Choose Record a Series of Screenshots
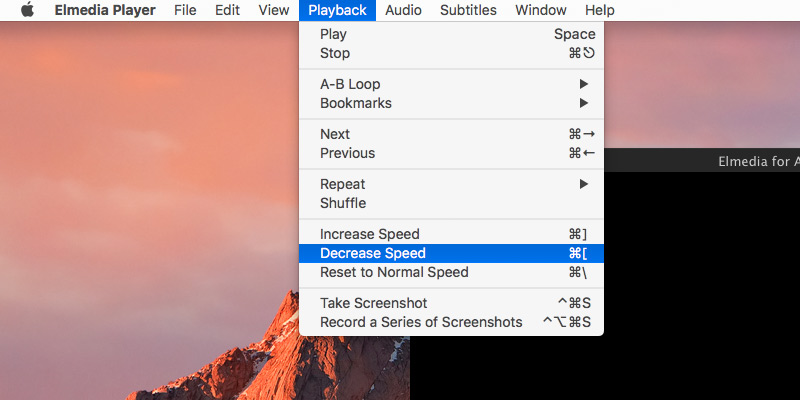The height and width of the screenshot is (400, 800). pos(451,322)
